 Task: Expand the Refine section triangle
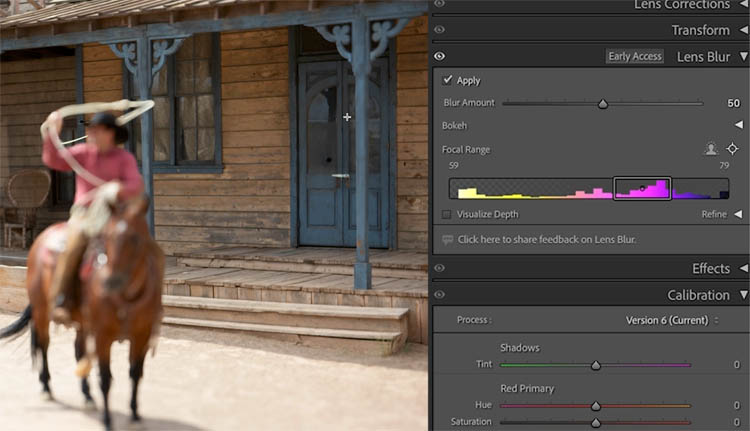(x=739, y=214)
